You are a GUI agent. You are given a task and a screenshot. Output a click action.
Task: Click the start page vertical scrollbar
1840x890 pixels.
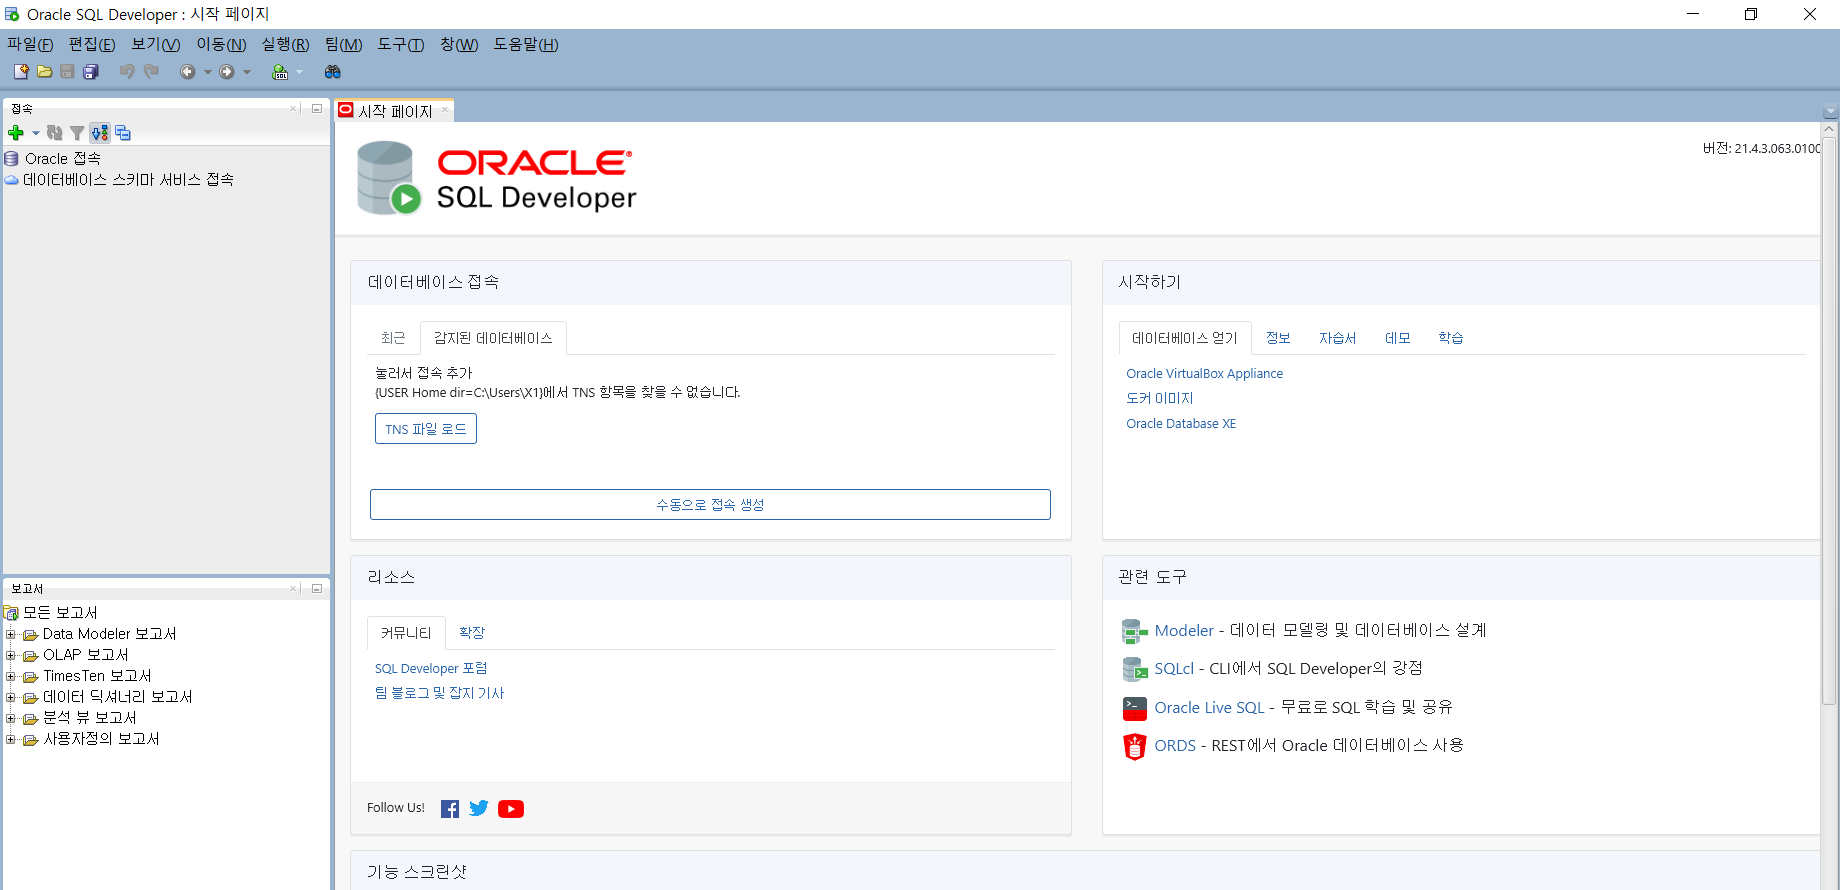(1829, 420)
